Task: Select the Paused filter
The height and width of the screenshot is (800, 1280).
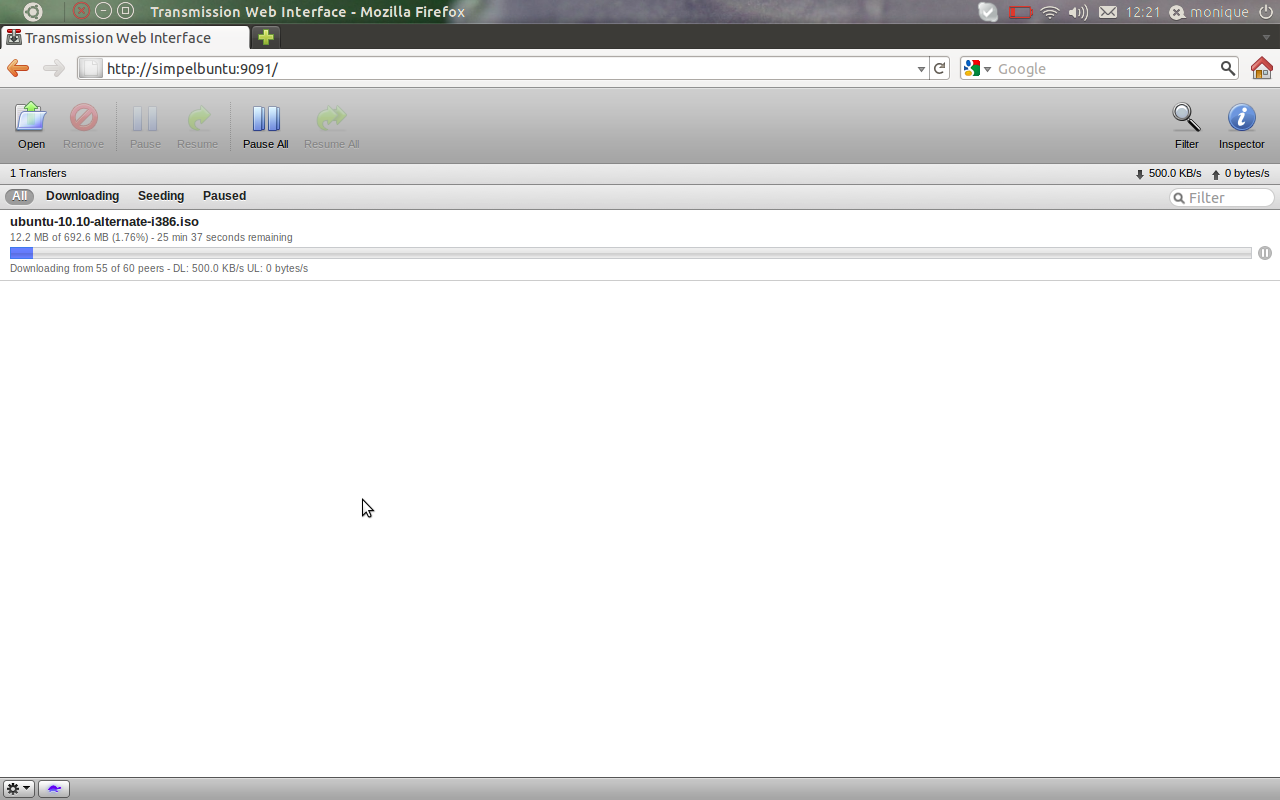Action: (224, 196)
